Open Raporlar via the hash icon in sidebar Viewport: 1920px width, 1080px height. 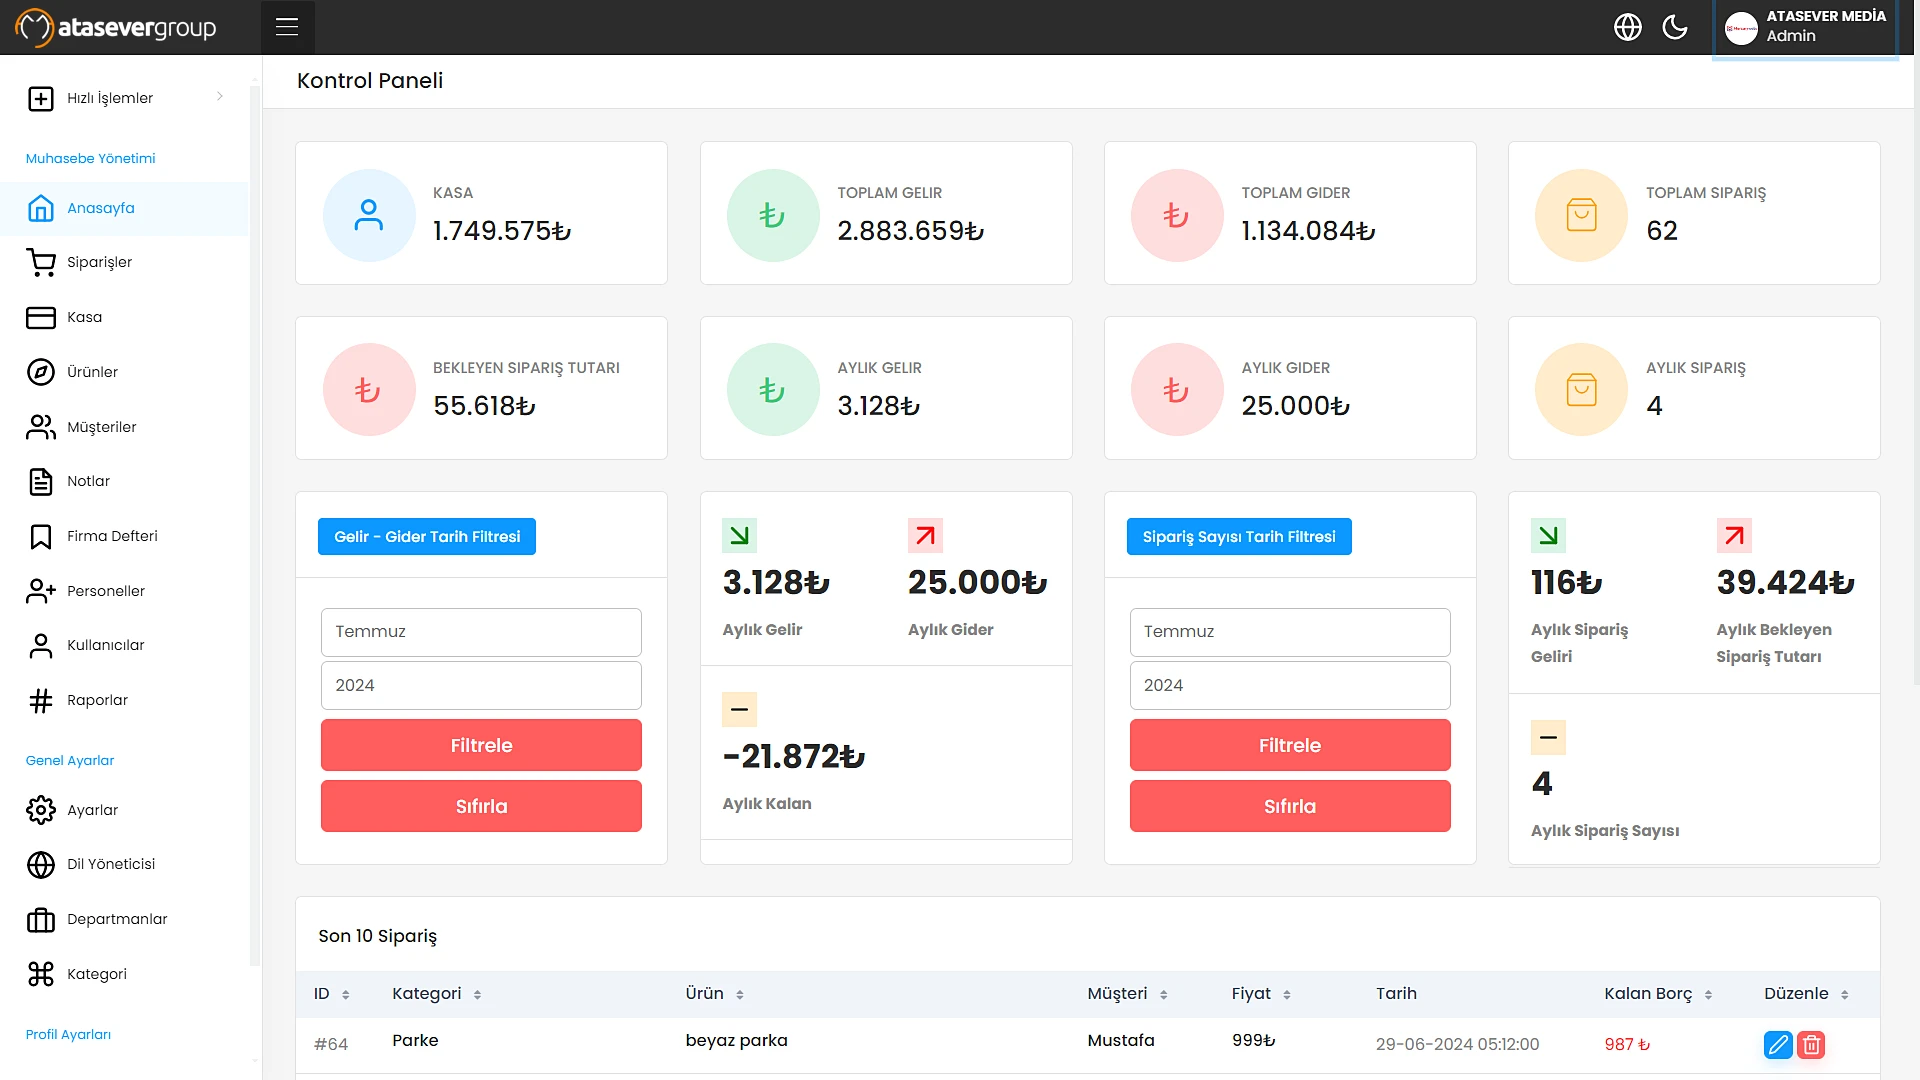coord(41,701)
